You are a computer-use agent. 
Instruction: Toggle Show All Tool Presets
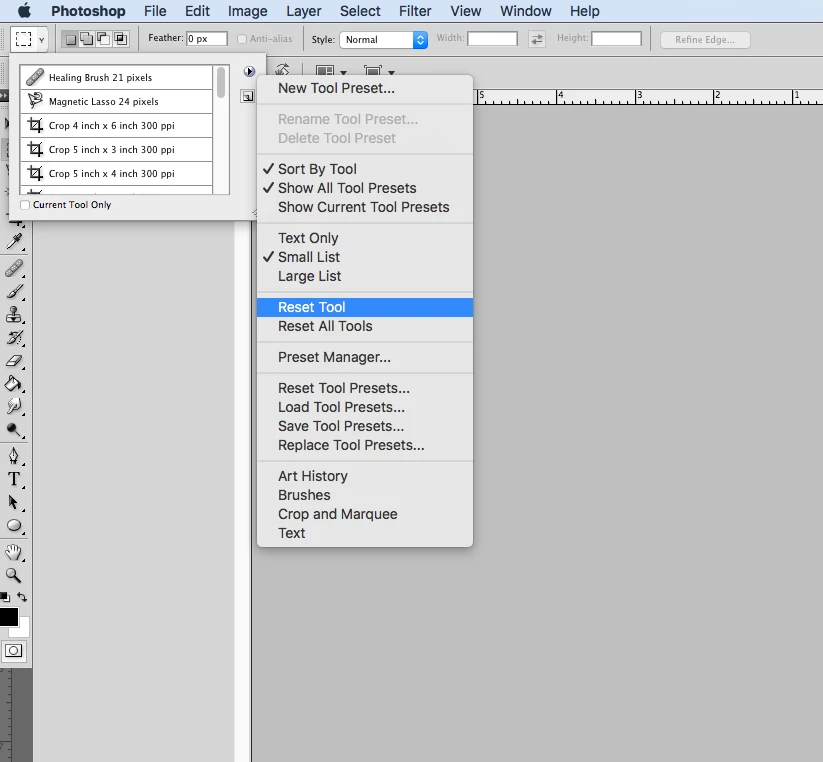[365, 188]
